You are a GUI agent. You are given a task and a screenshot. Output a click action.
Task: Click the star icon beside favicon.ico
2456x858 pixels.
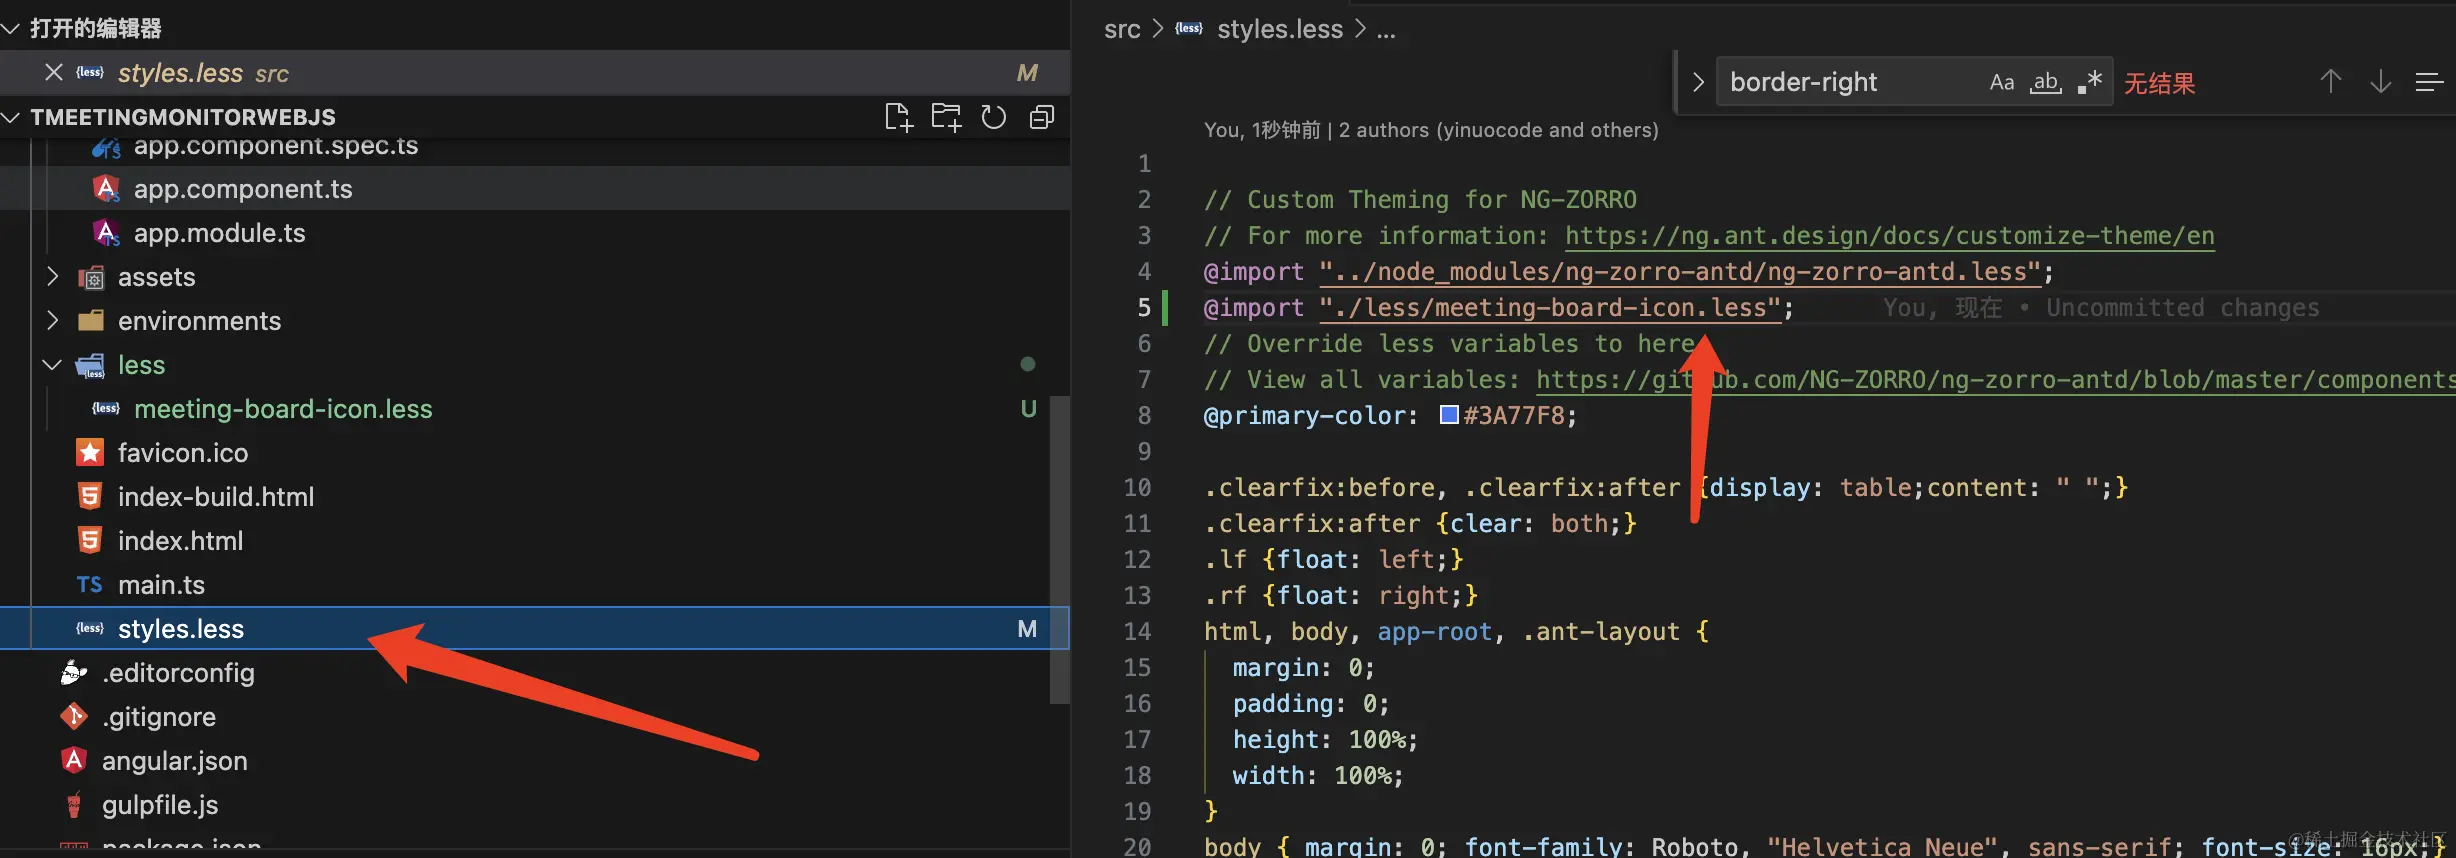(x=90, y=452)
